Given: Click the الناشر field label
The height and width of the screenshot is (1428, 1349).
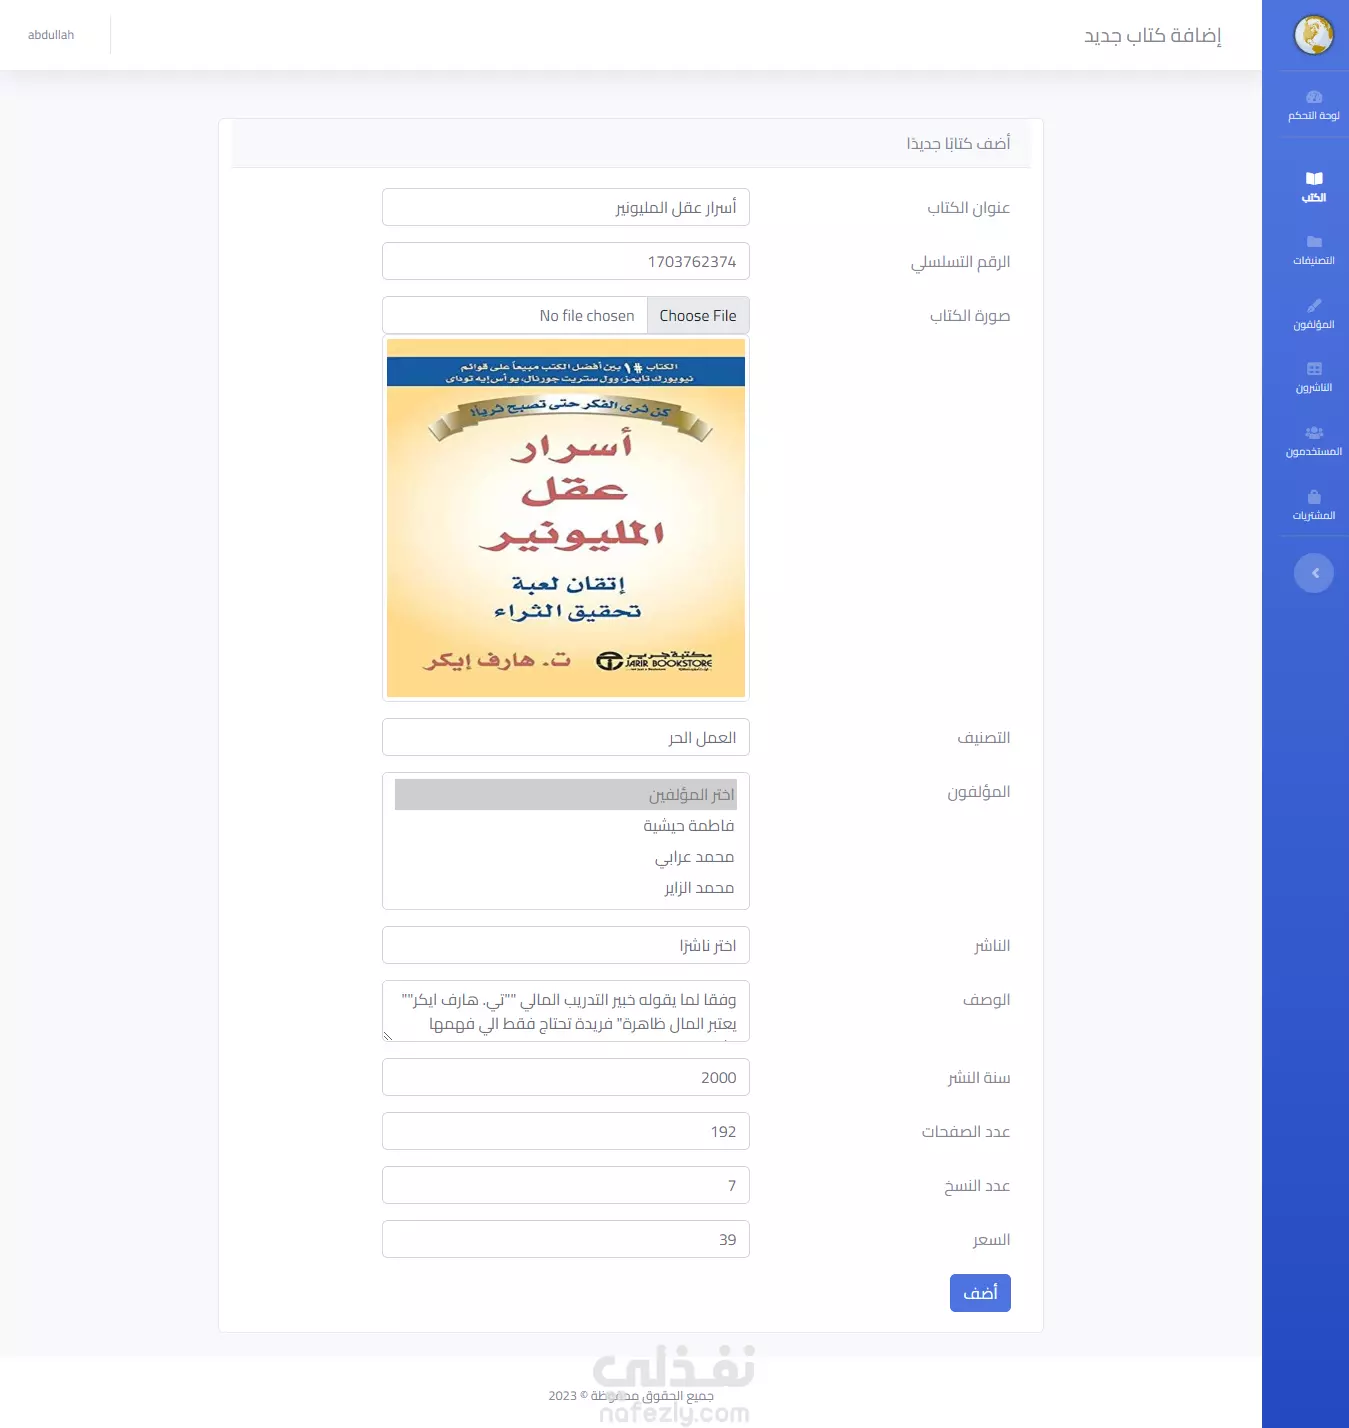Looking at the screenshot, I should pyautogui.click(x=992, y=946).
